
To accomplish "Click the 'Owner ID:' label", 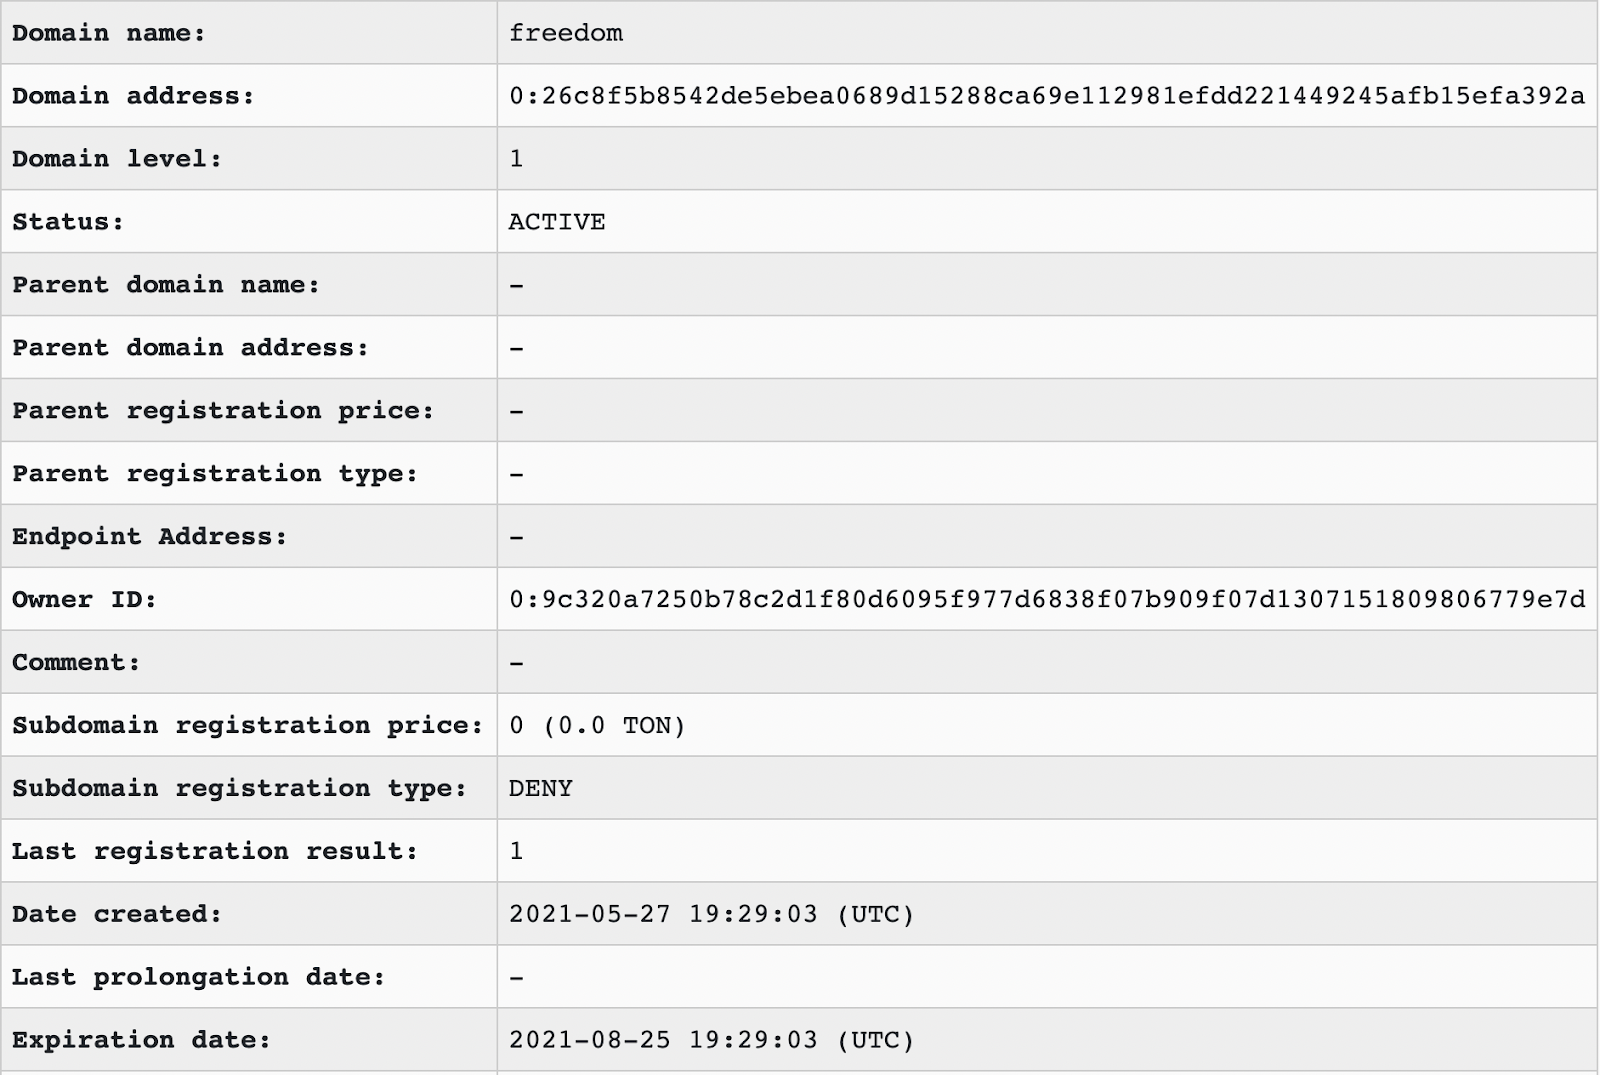I will [85, 599].
